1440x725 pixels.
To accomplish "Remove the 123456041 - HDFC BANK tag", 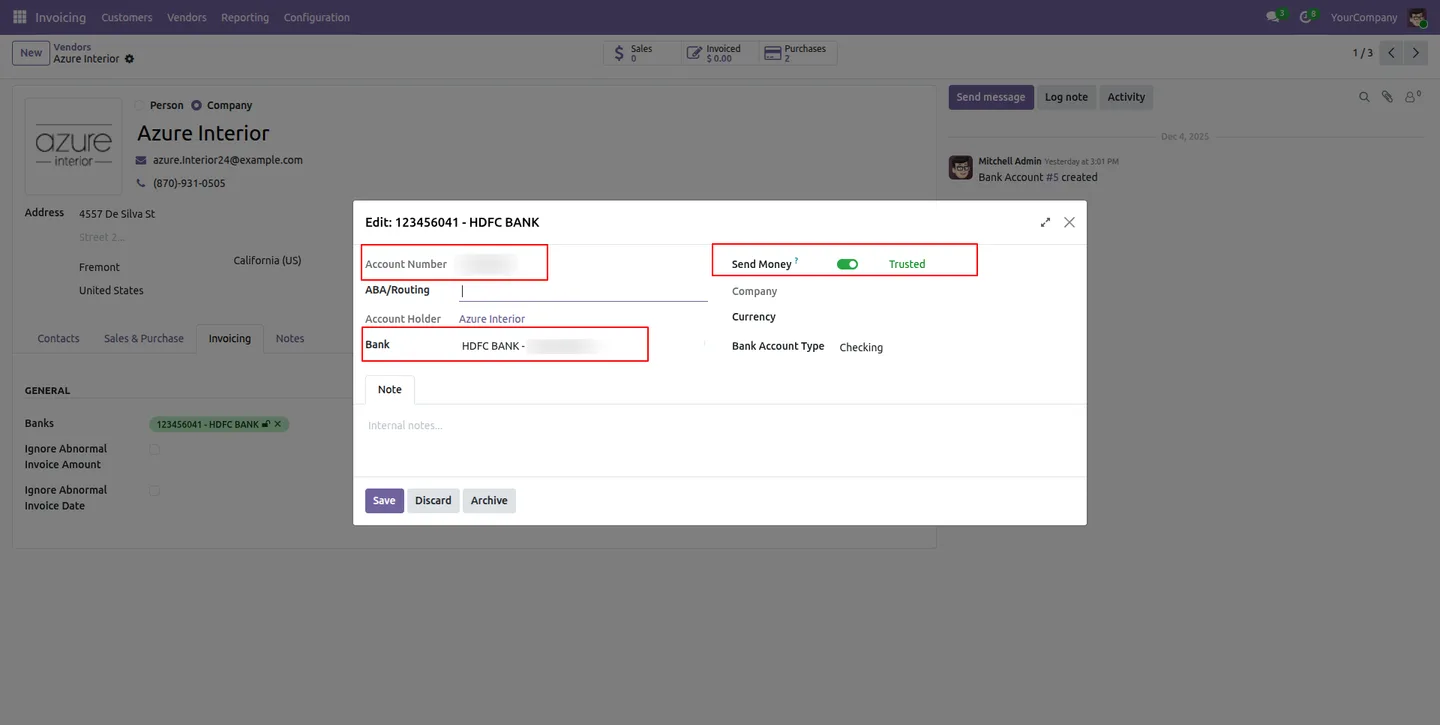I will pos(279,424).
